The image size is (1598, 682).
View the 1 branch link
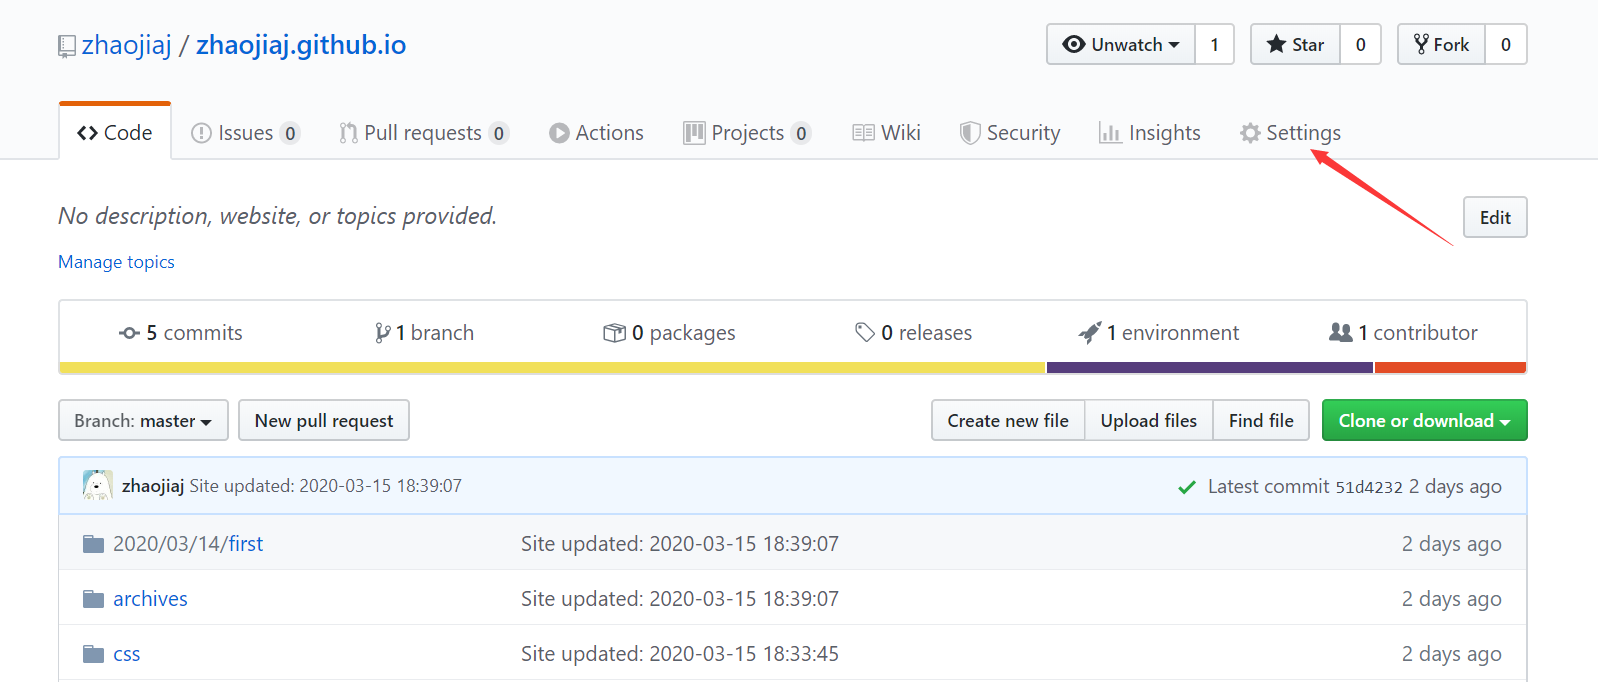pos(425,333)
